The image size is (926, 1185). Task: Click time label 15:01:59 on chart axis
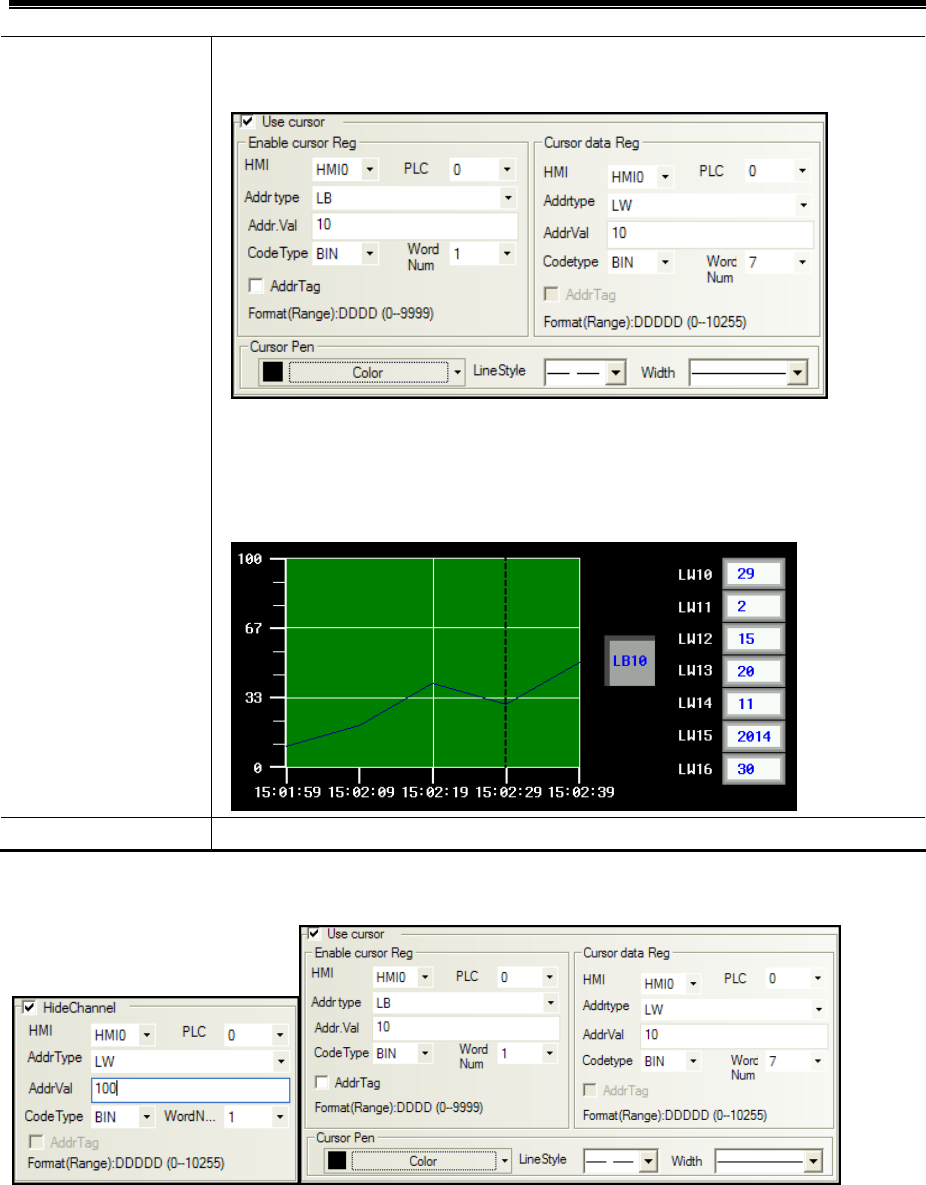click(x=287, y=792)
